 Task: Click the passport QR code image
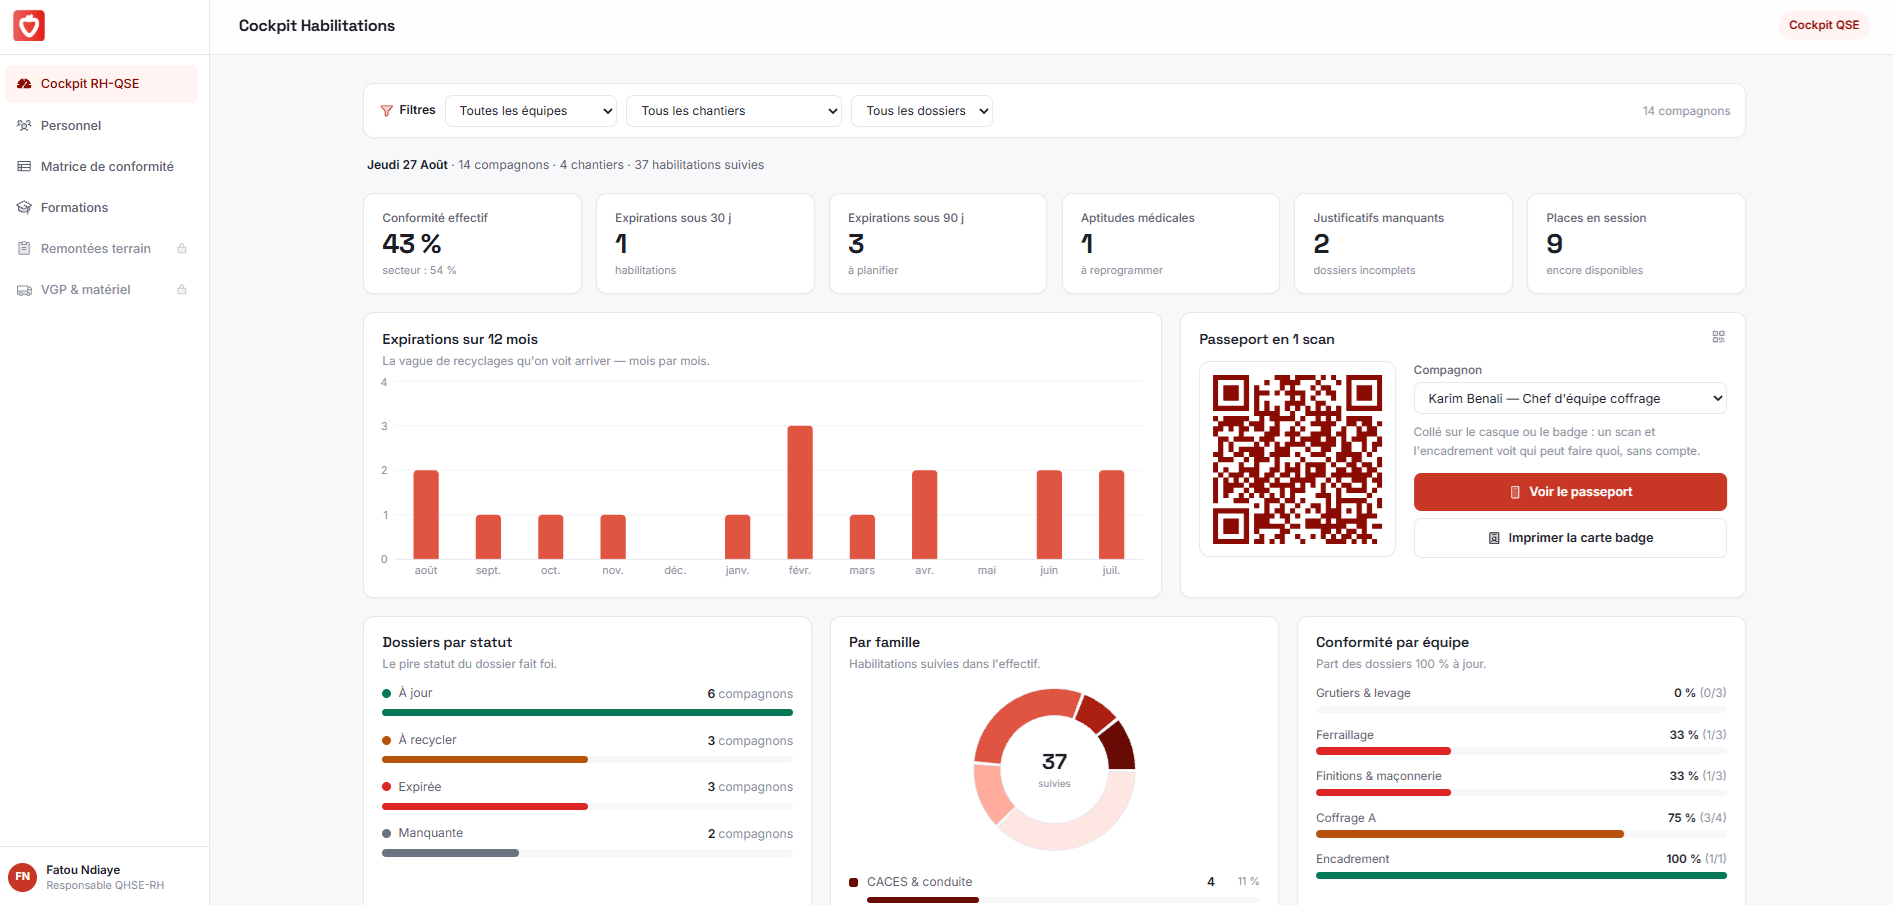pos(1297,459)
